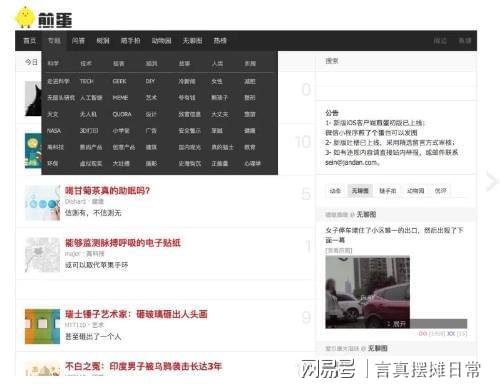
Task: Click the chamomile tea article thumbnail
Action: 42,203
